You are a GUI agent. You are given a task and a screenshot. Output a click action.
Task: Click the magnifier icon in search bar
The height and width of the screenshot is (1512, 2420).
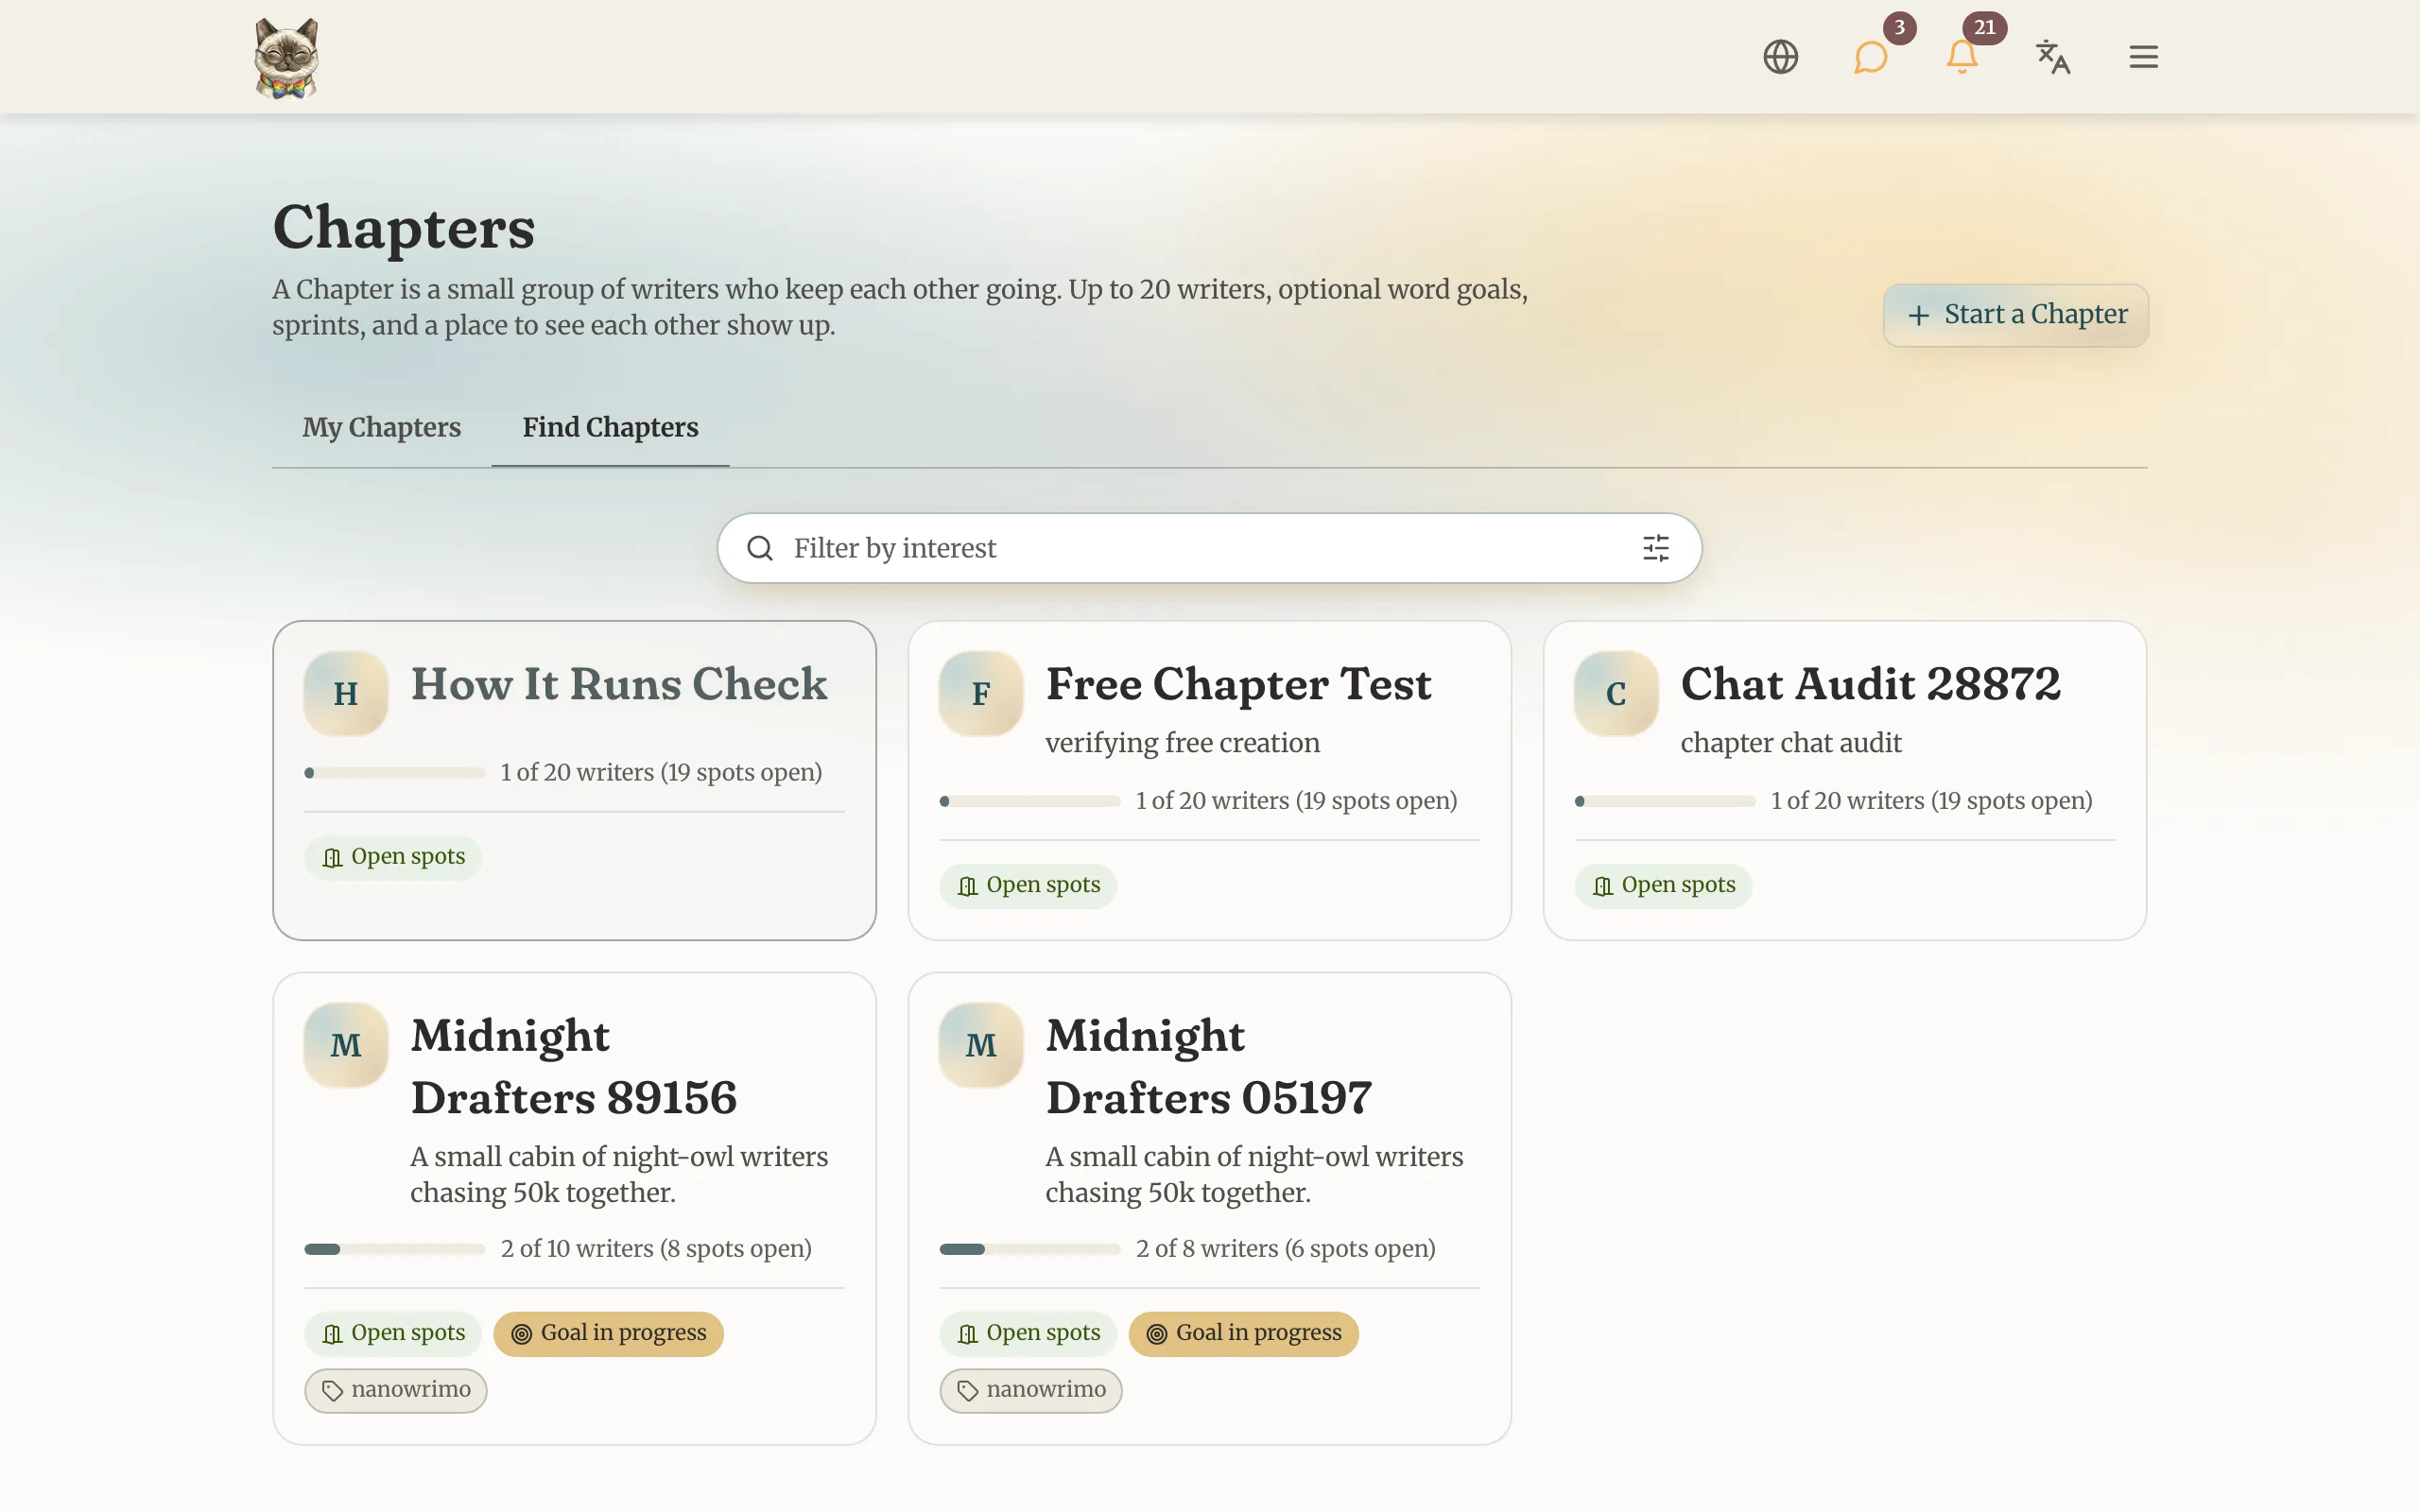[760, 548]
